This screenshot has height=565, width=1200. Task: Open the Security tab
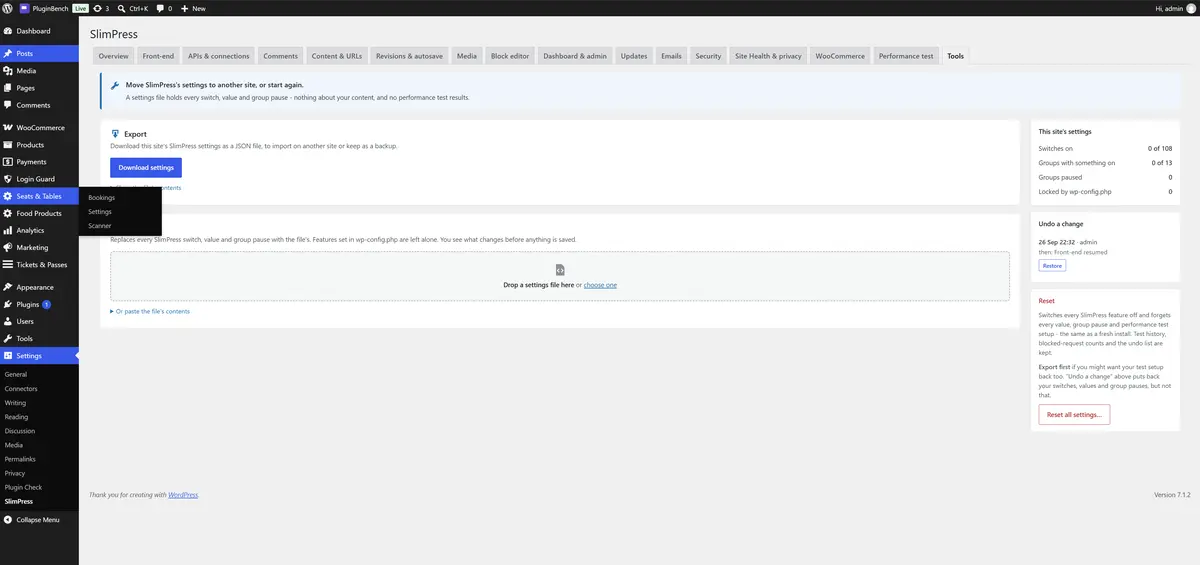tap(708, 56)
